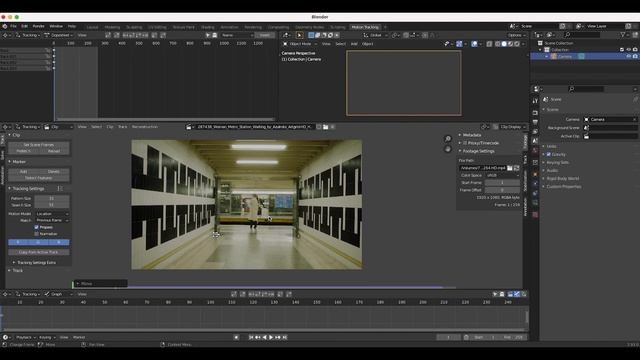This screenshot has height=360, width=640.
Task: Click the Prefetch button in Clip panel
Action: tap(24, 151)
